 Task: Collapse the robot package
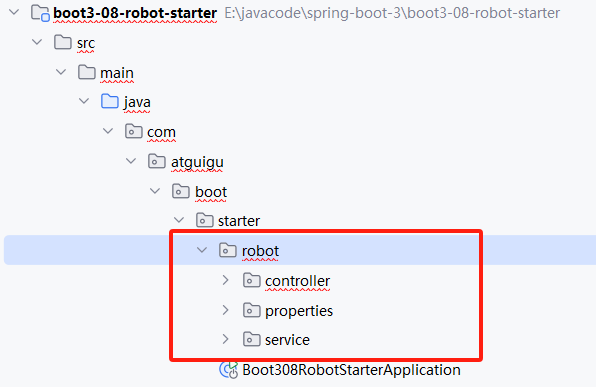click(202, 250)
